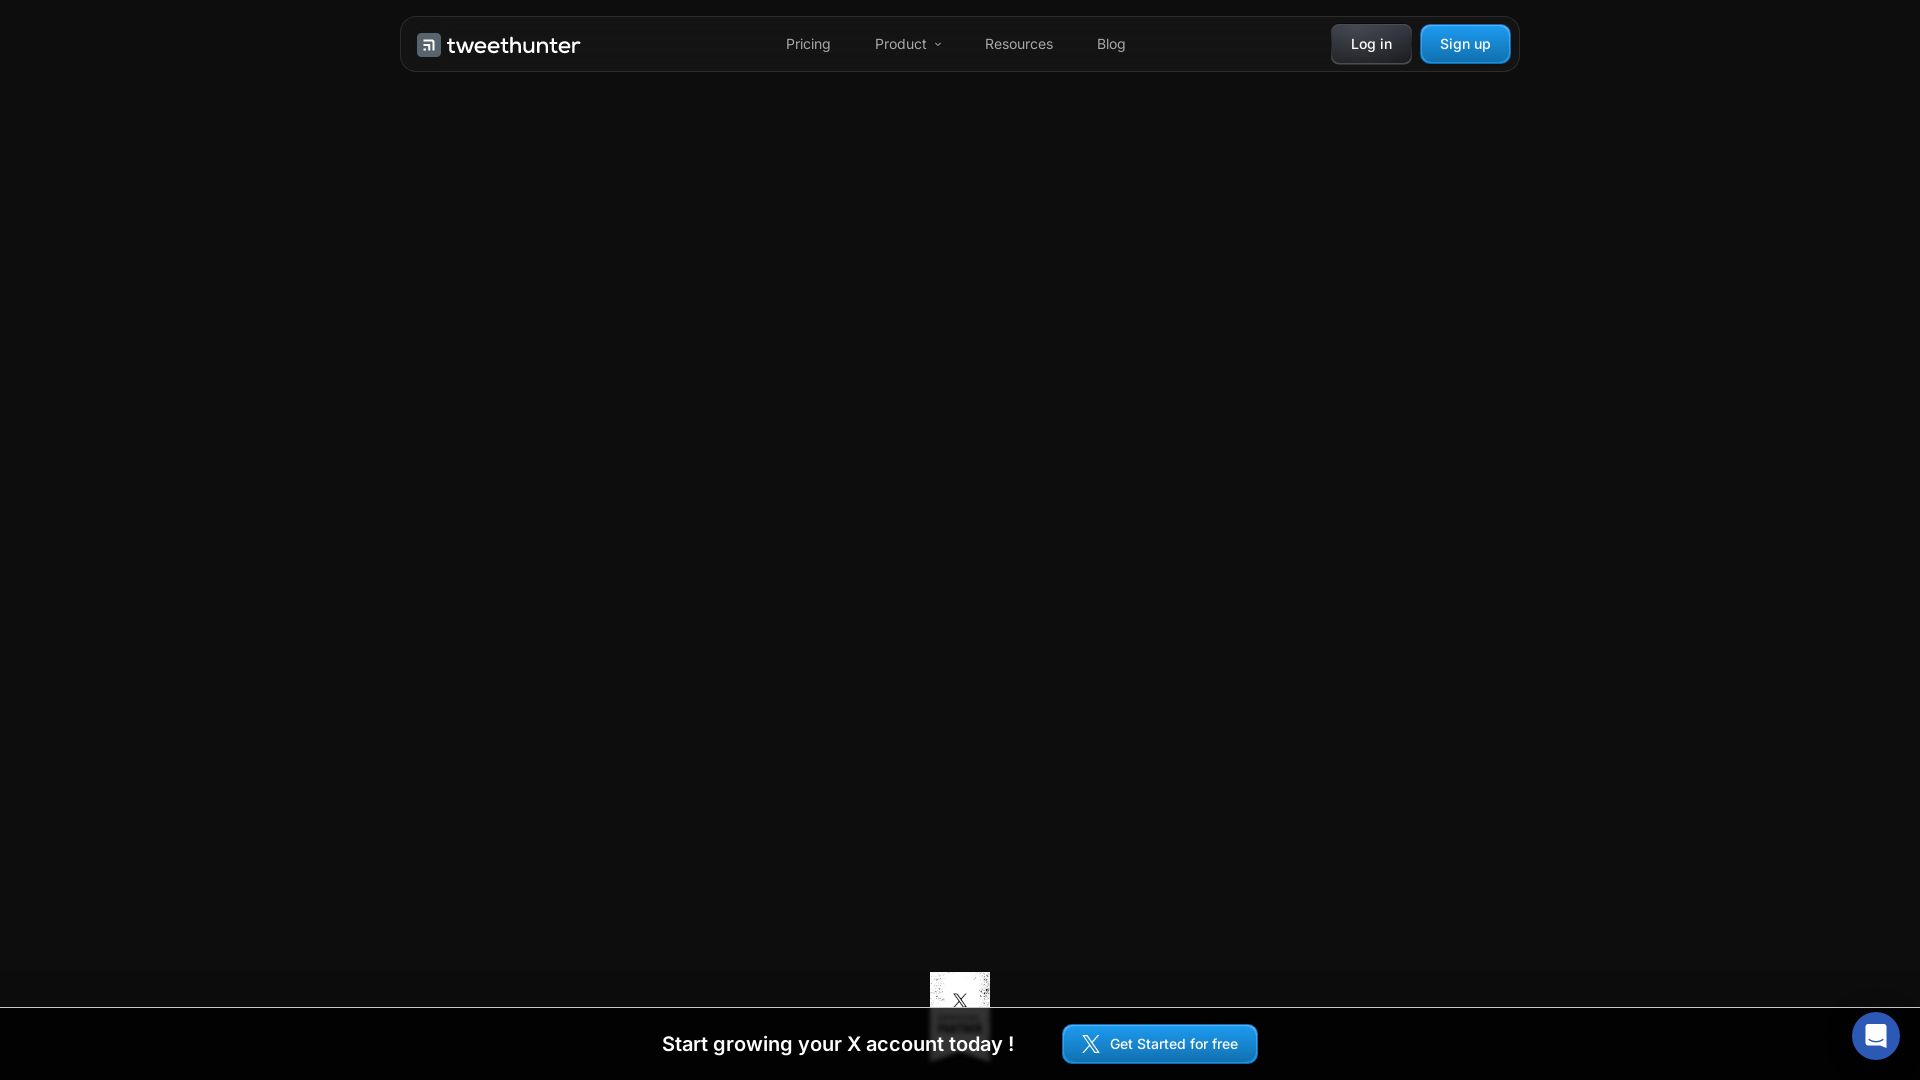The image size is (1920, 1080).
Task: Click Get Started for free
Action: [x=1173, y=1044]
